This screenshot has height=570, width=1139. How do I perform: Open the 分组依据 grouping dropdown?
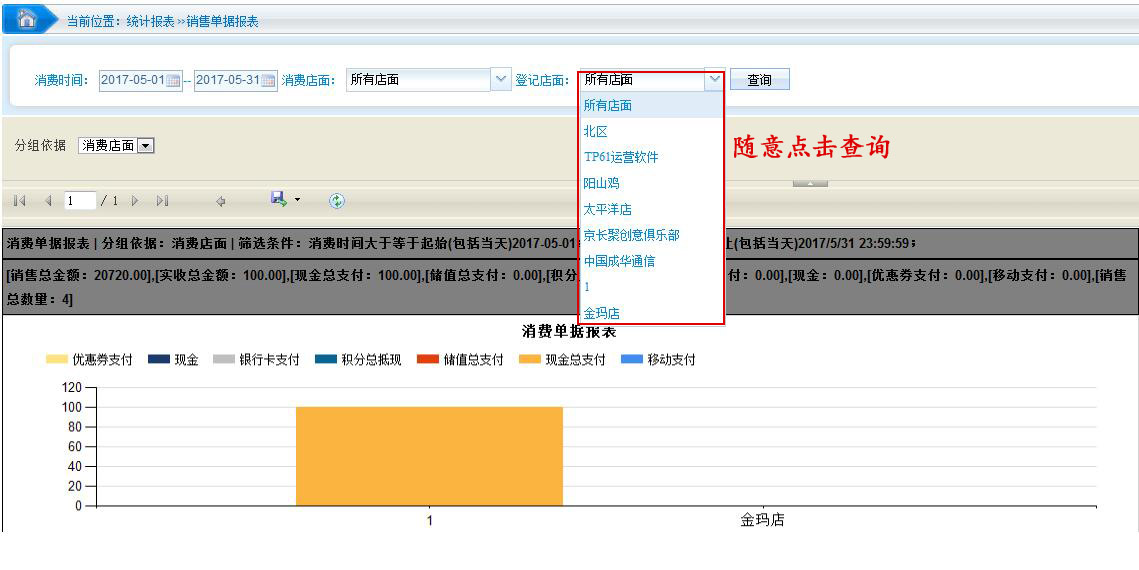tap(146, 146)
